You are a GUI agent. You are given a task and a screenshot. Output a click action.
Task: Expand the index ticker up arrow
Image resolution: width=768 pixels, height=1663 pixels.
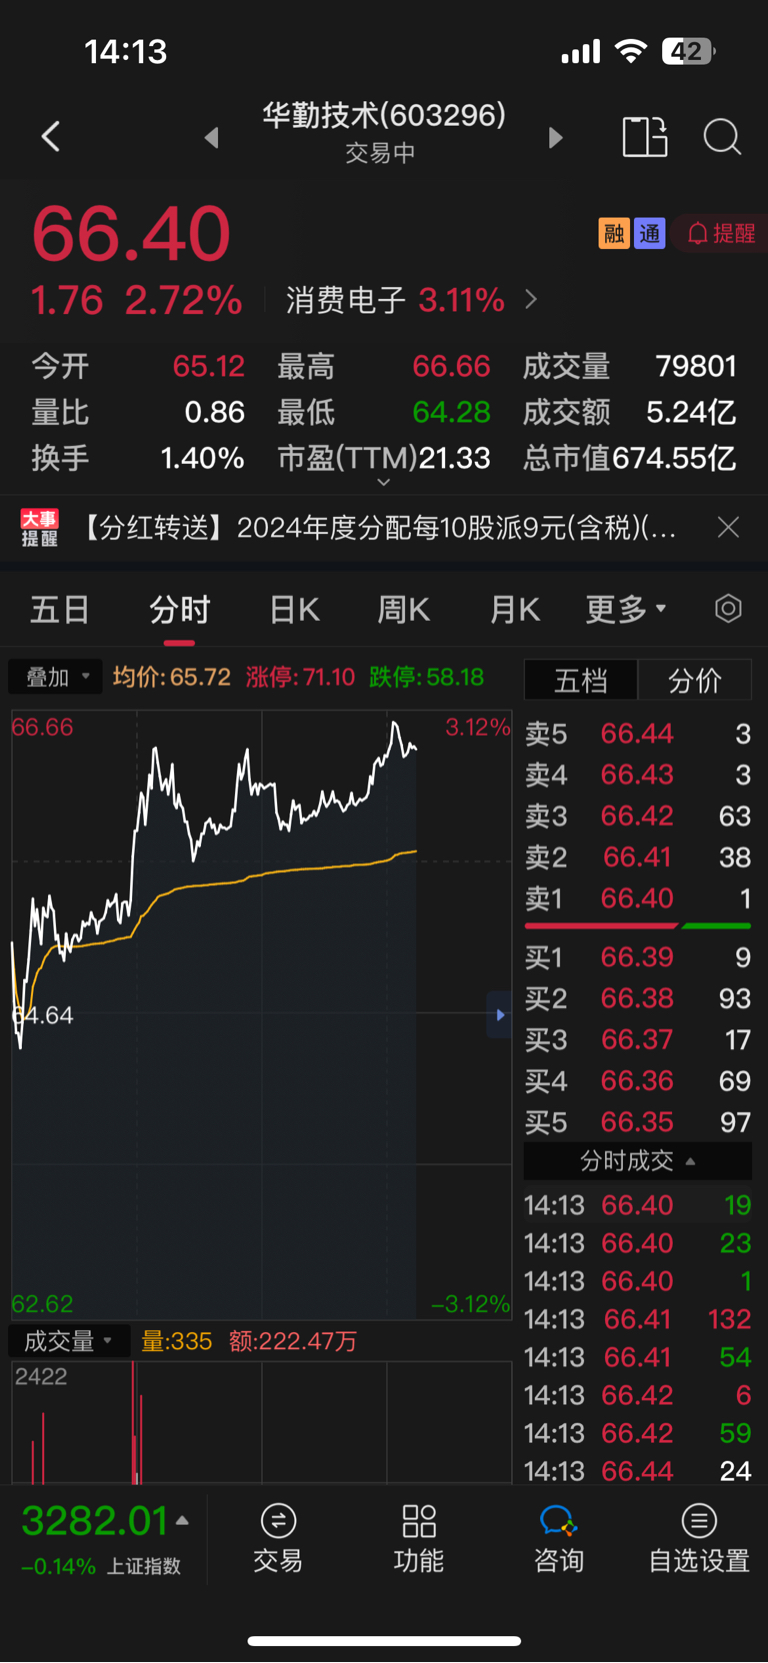tap(182, 1520)
